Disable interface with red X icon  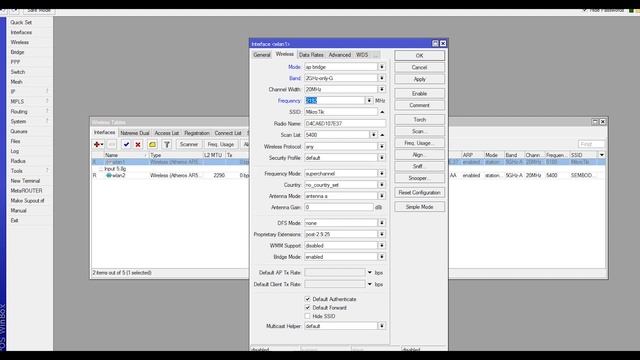(x=138, y=144)
